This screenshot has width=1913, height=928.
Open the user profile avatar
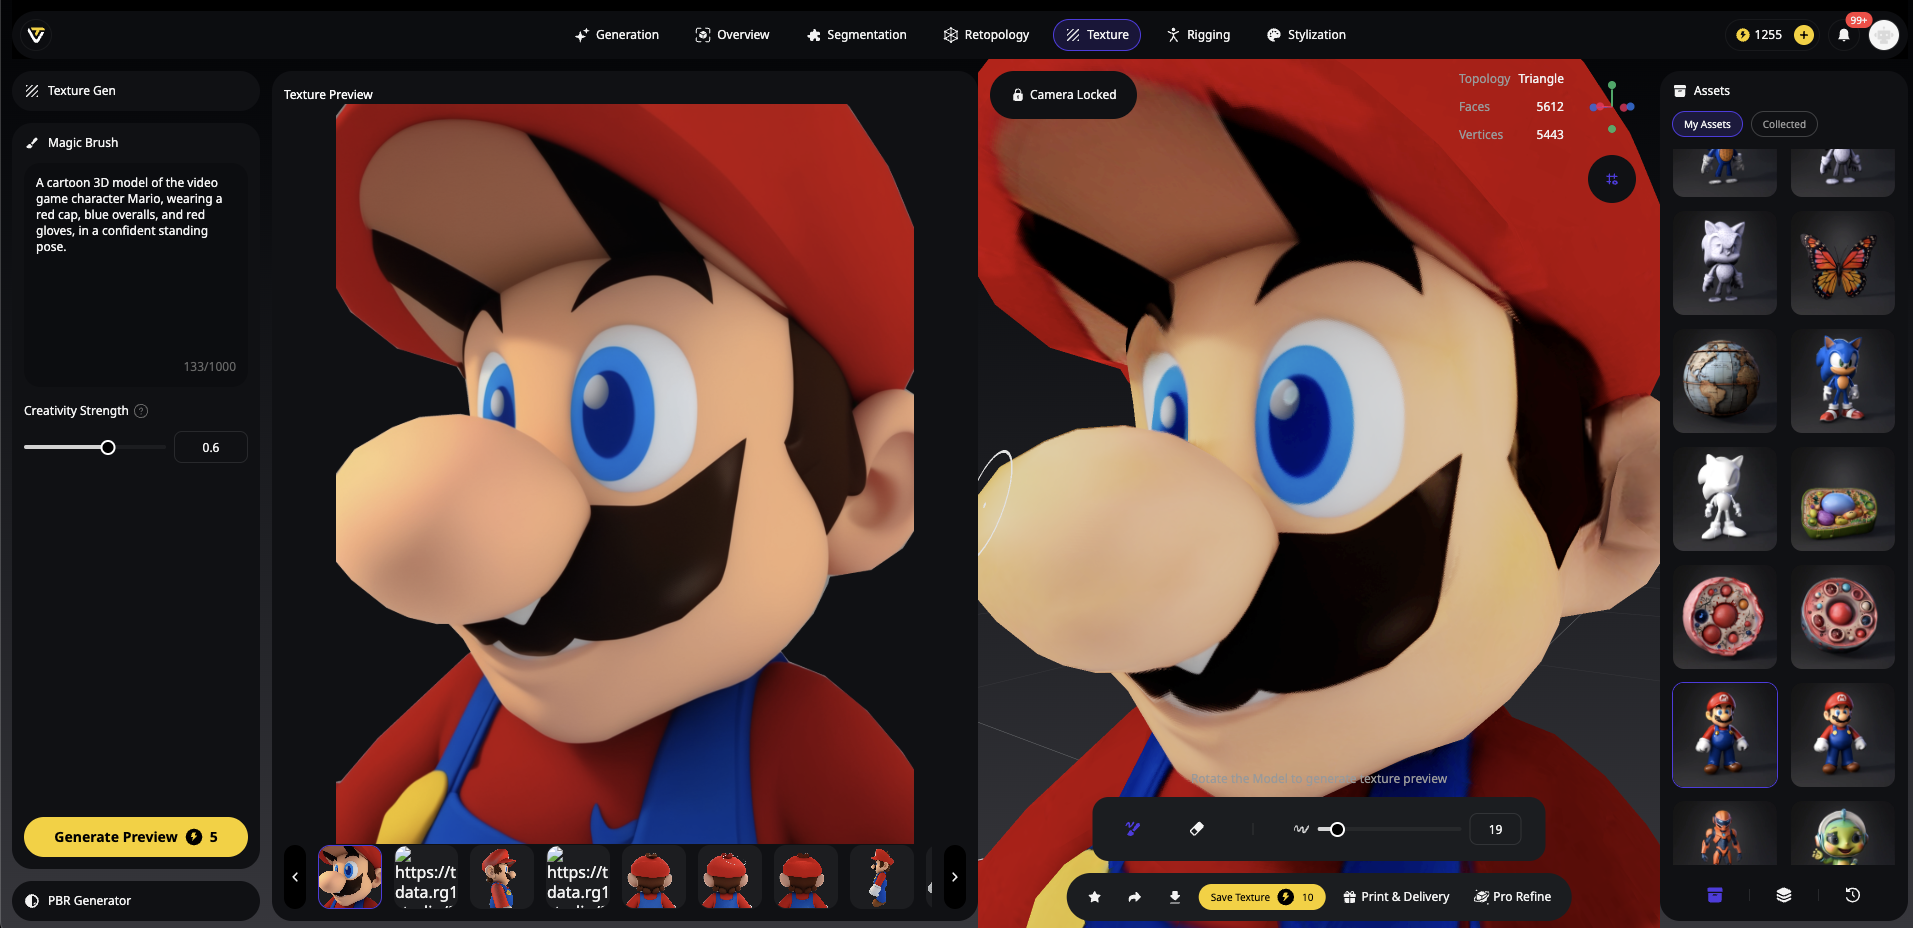pyautogui.click(x=1884, y=35)
